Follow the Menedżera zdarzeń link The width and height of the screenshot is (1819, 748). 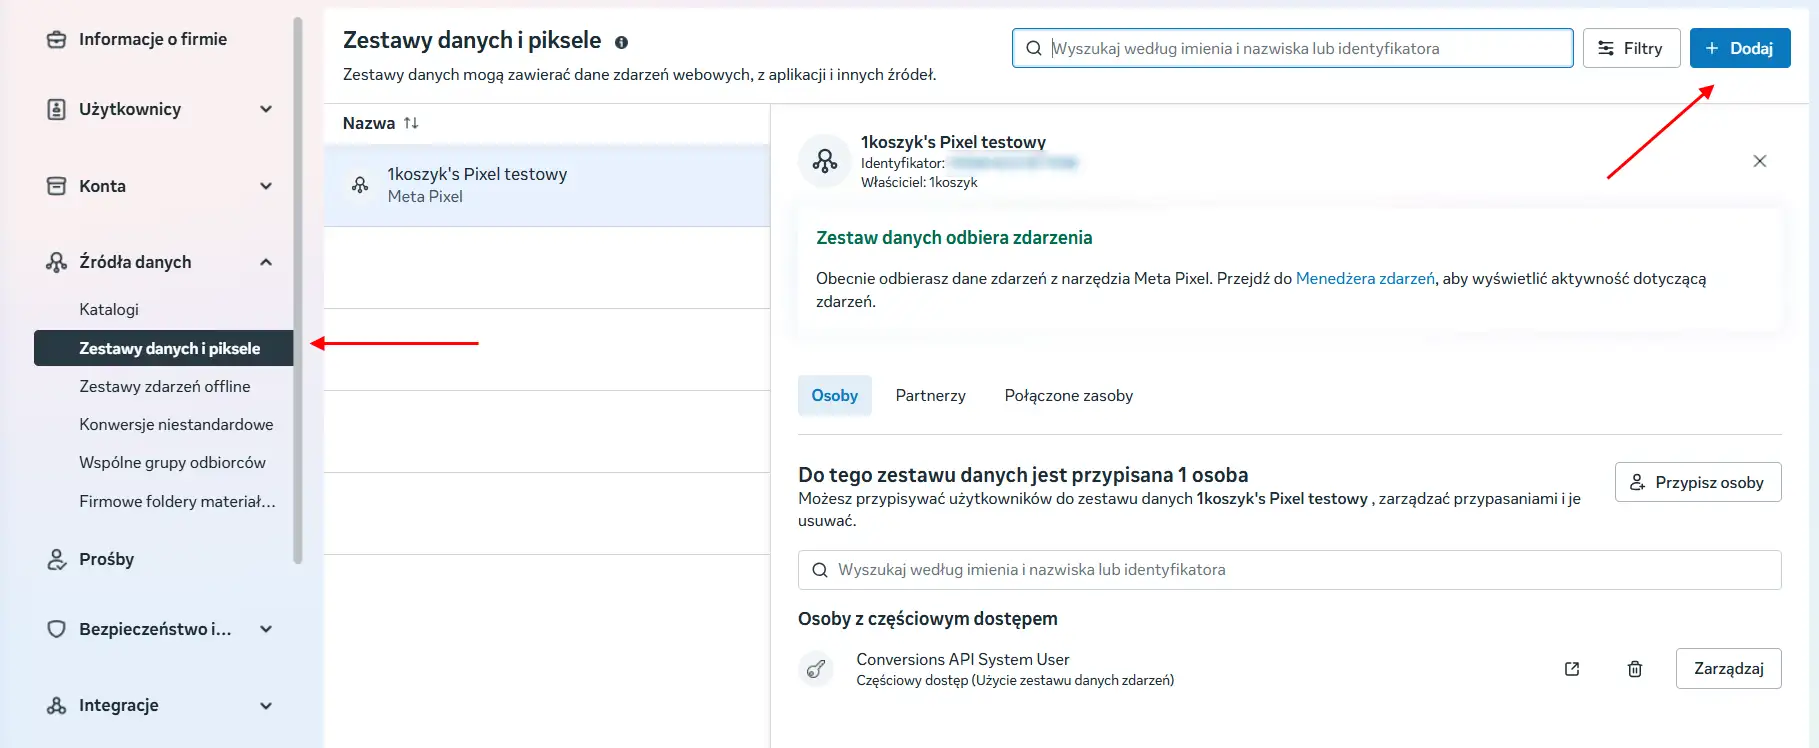(x=1365, y=279)
